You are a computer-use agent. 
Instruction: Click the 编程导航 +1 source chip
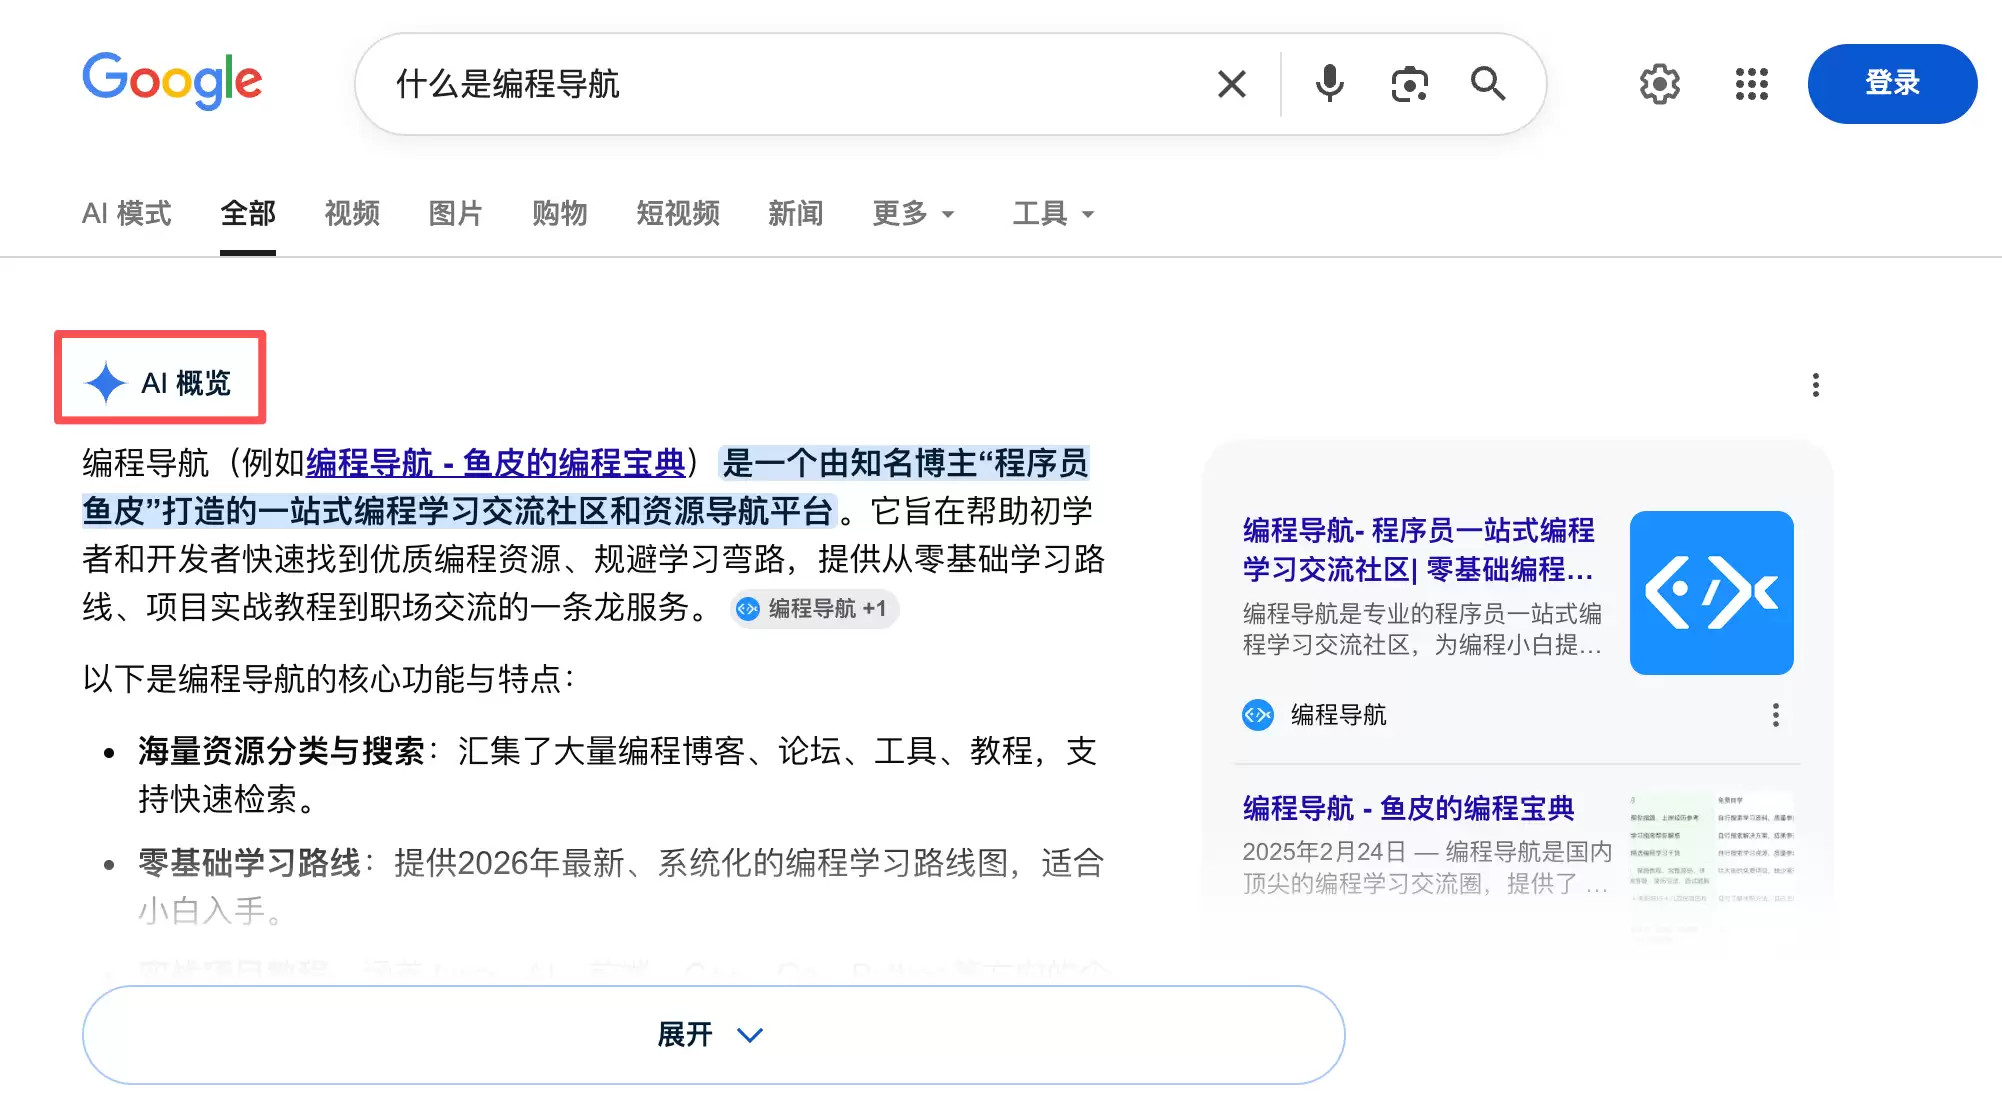(x=814, y=609)
